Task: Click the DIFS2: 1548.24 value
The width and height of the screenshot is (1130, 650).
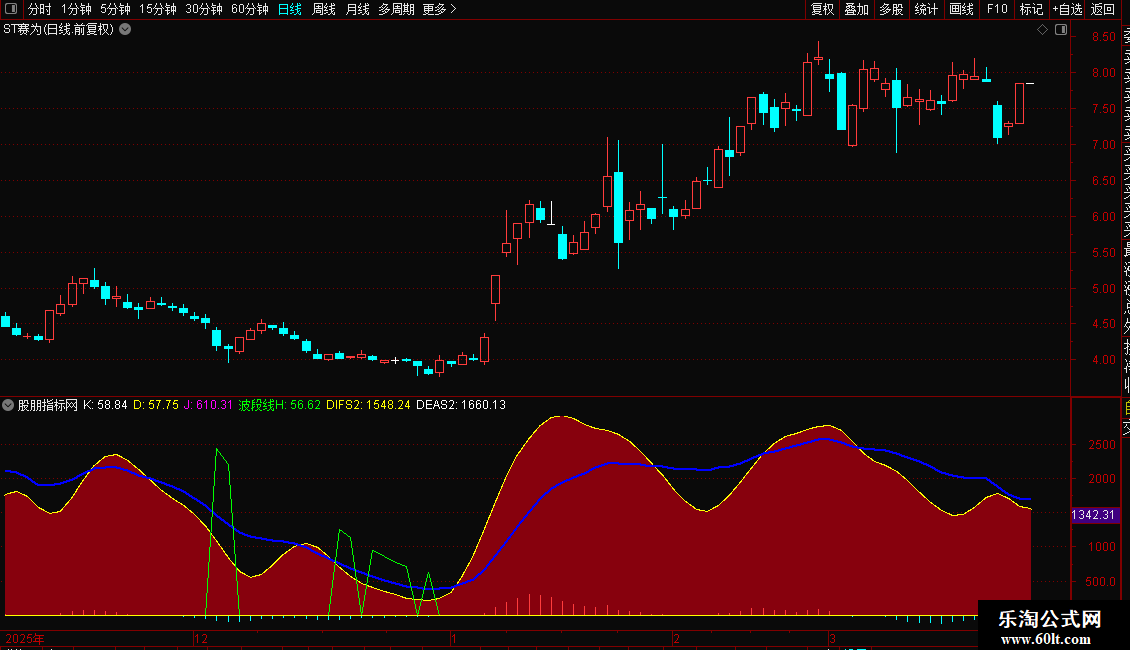Action: (368, 405)
